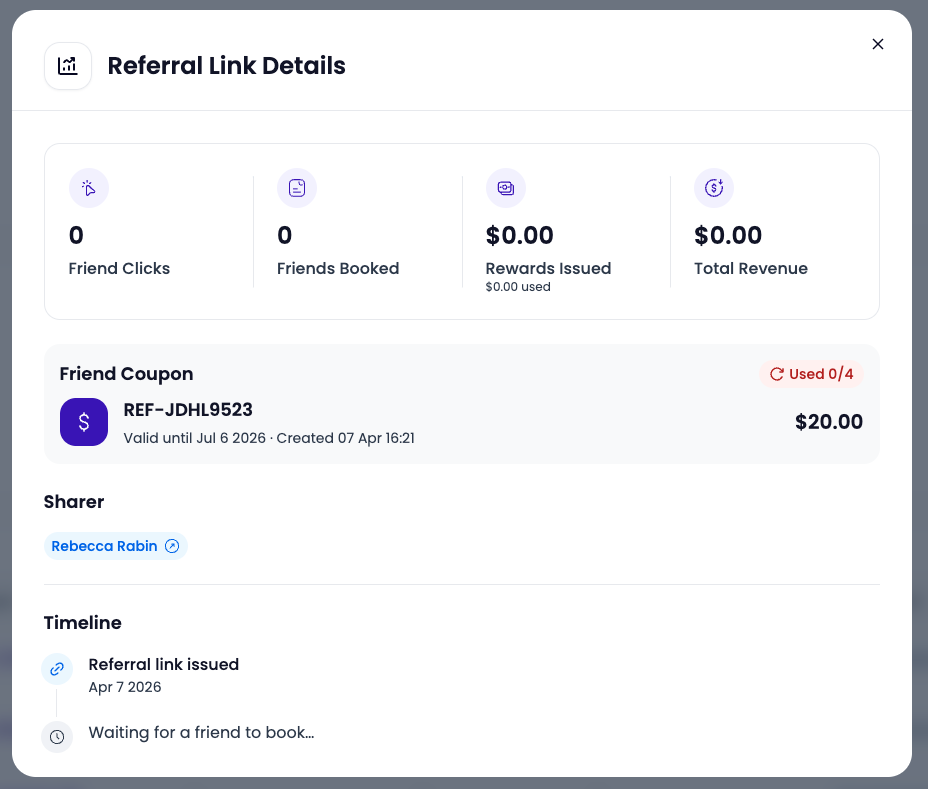Close the Referral Link Details dialog
Screen dimensions: 928x789
878,44
